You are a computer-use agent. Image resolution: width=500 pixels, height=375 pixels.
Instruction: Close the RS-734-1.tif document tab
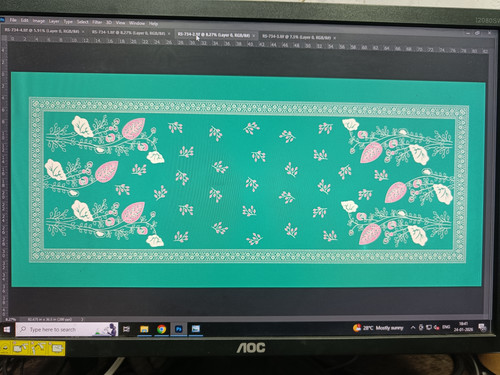(169, 34)
